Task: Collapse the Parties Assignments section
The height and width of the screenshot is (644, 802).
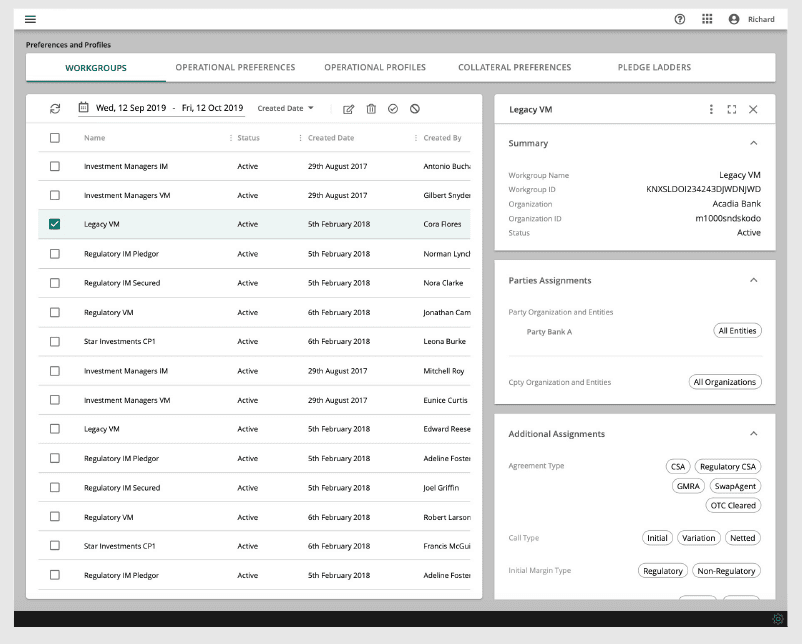Action: pos(753,281)
